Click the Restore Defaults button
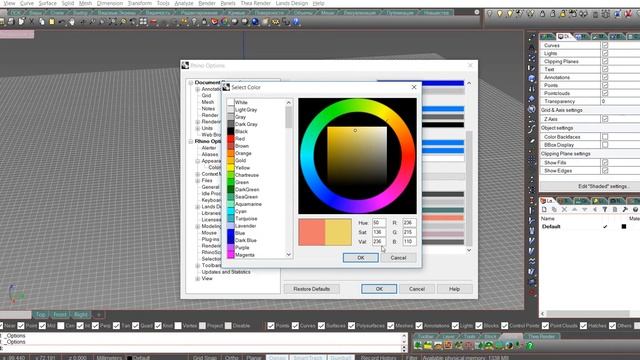Screen dimensions: 640x360 (x=311, y=289)
